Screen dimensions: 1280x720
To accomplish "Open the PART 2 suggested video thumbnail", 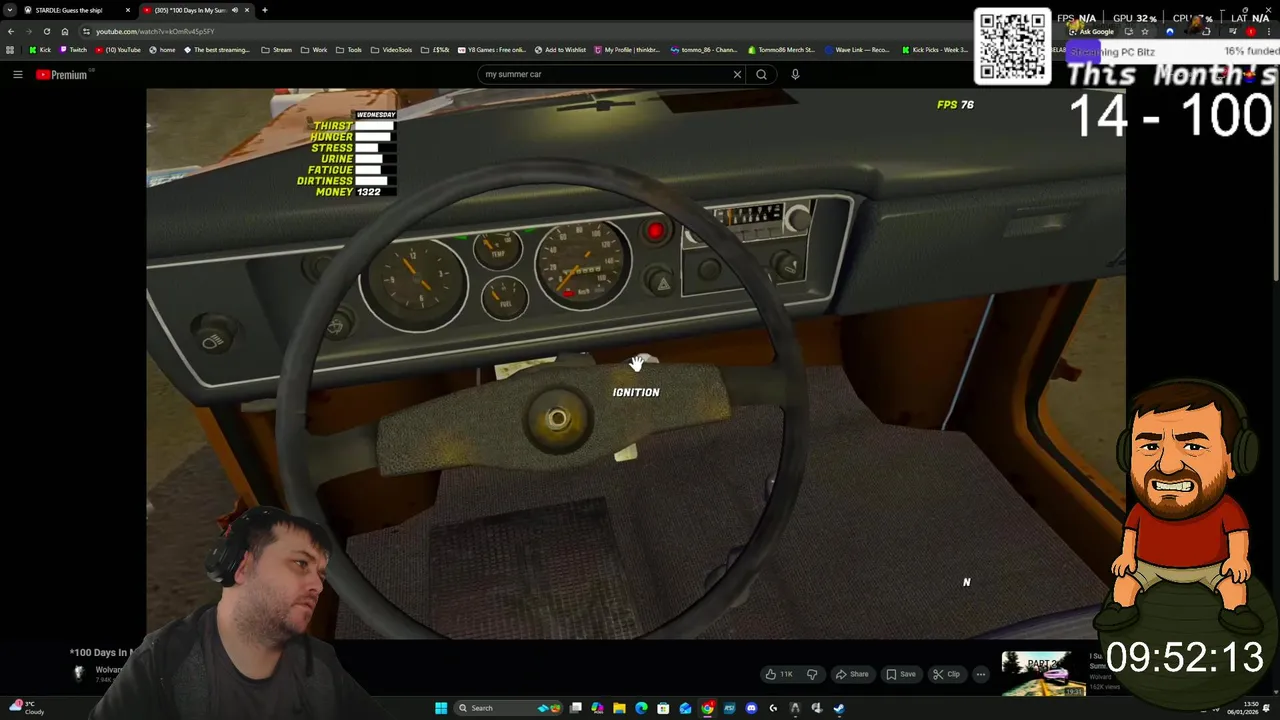I will tap(1043, 674).
